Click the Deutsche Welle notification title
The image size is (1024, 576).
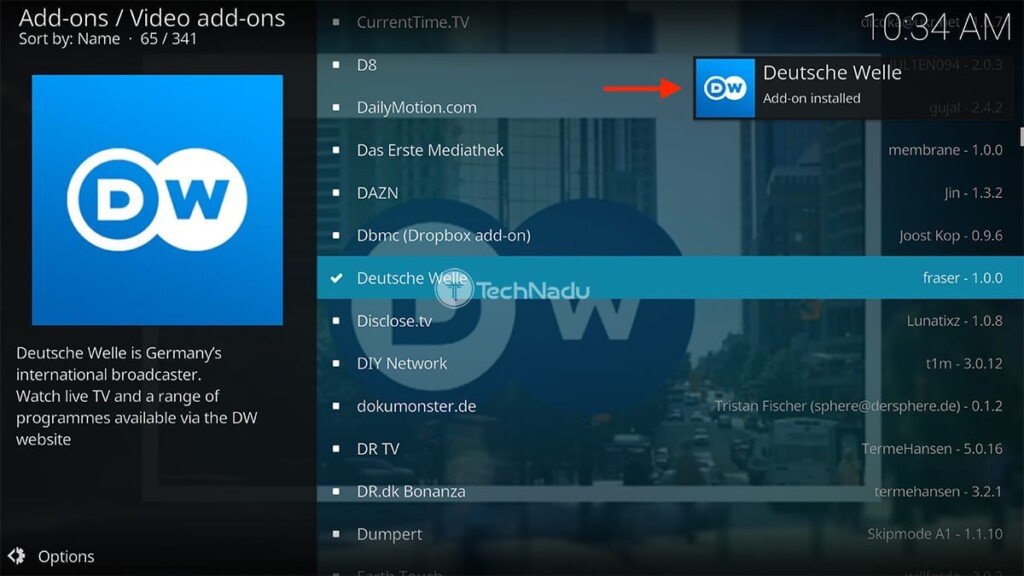(x=832, y=72)
